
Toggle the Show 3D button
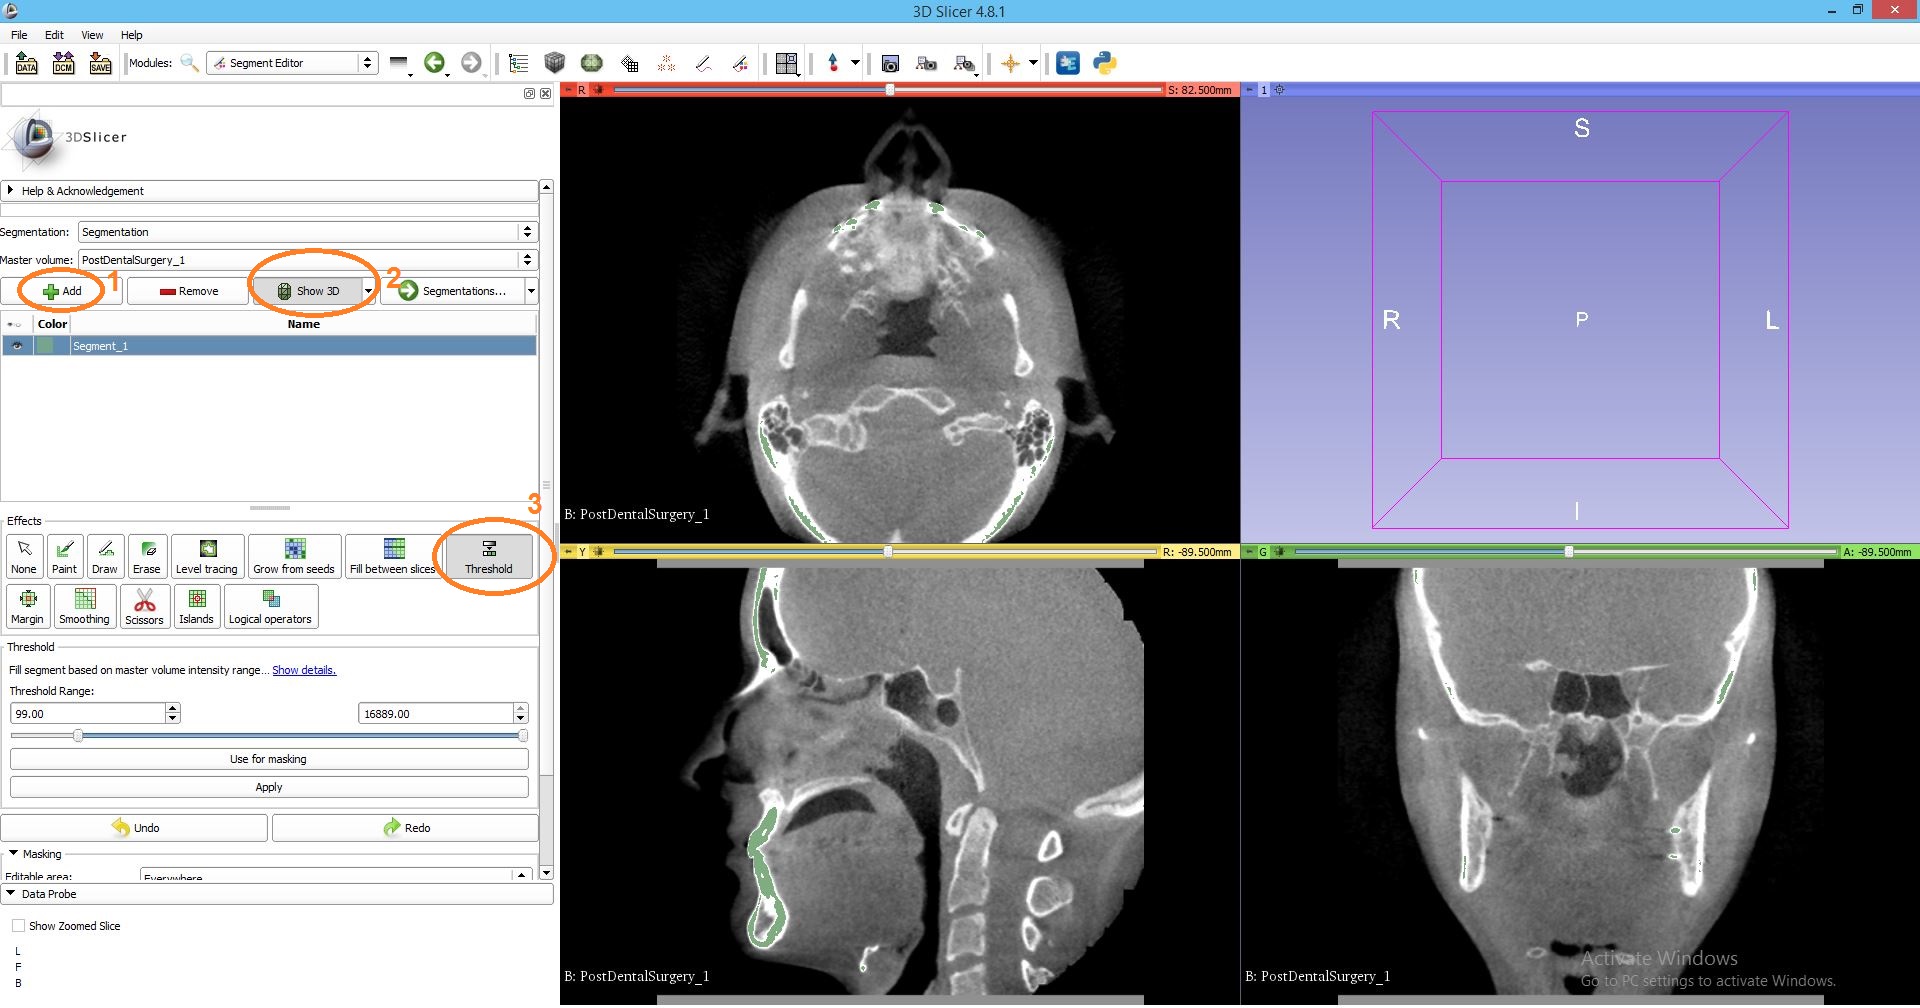click(307, 291)
